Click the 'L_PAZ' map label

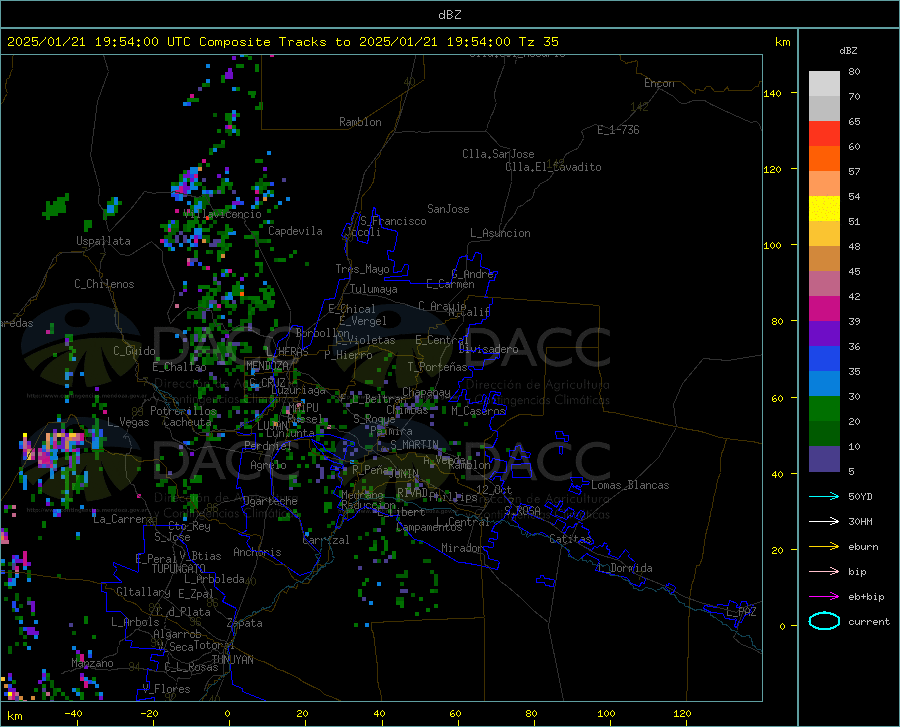(x=741, y=612)
